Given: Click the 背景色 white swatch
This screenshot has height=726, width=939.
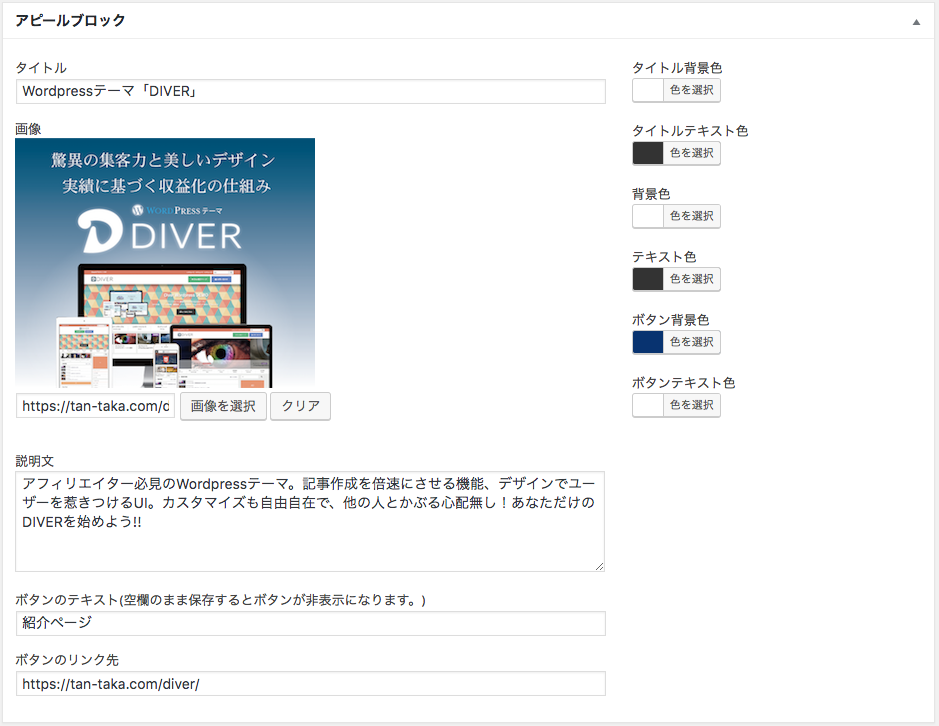Looking at the screenshot, I should 648,216.
